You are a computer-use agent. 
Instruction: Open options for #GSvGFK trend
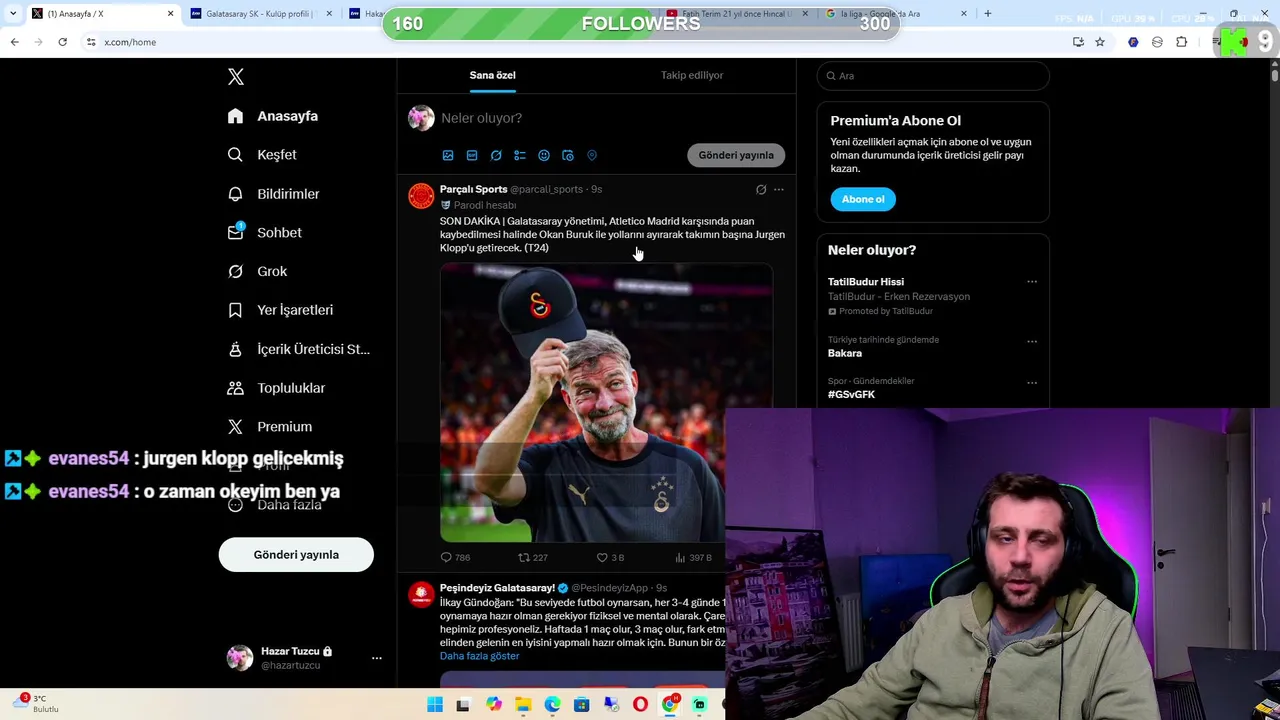click(x=1032, y=383)
